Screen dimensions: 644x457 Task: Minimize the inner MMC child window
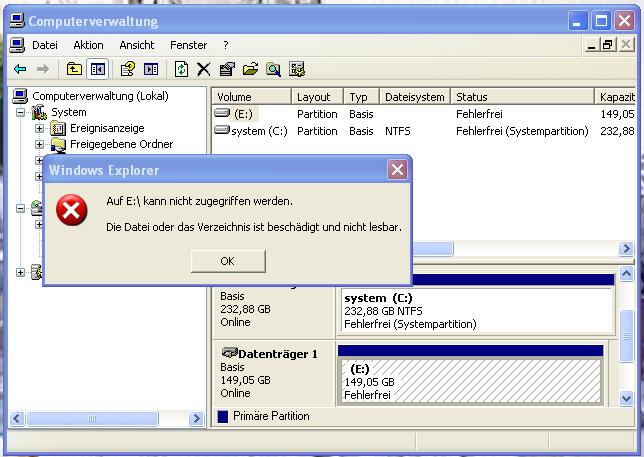(591, 44)
